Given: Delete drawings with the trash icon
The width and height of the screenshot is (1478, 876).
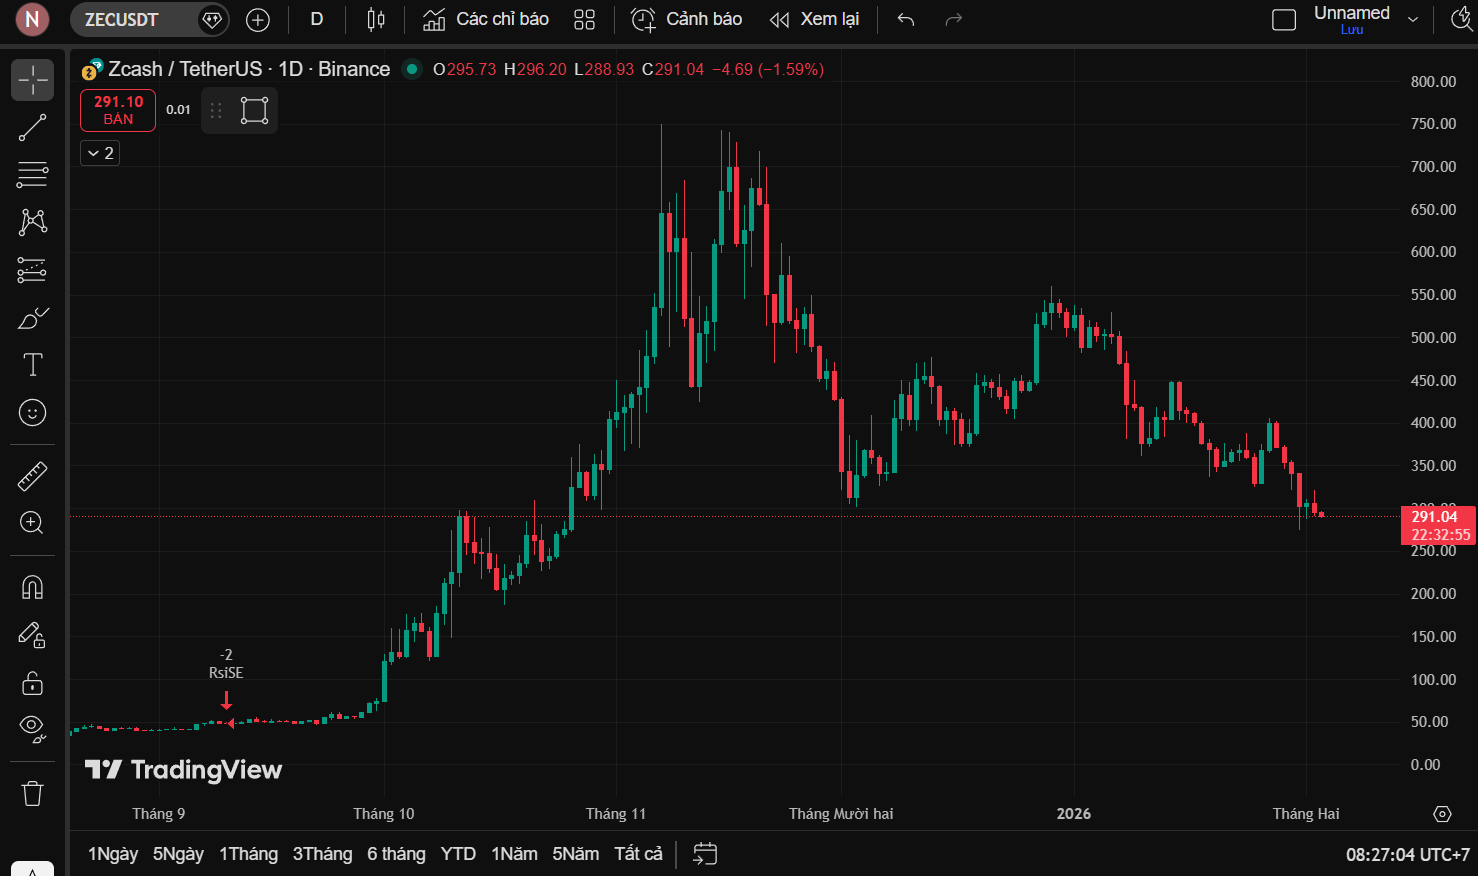Looking at the screenshot, I should pyautogui.click(x=32, y=793).
